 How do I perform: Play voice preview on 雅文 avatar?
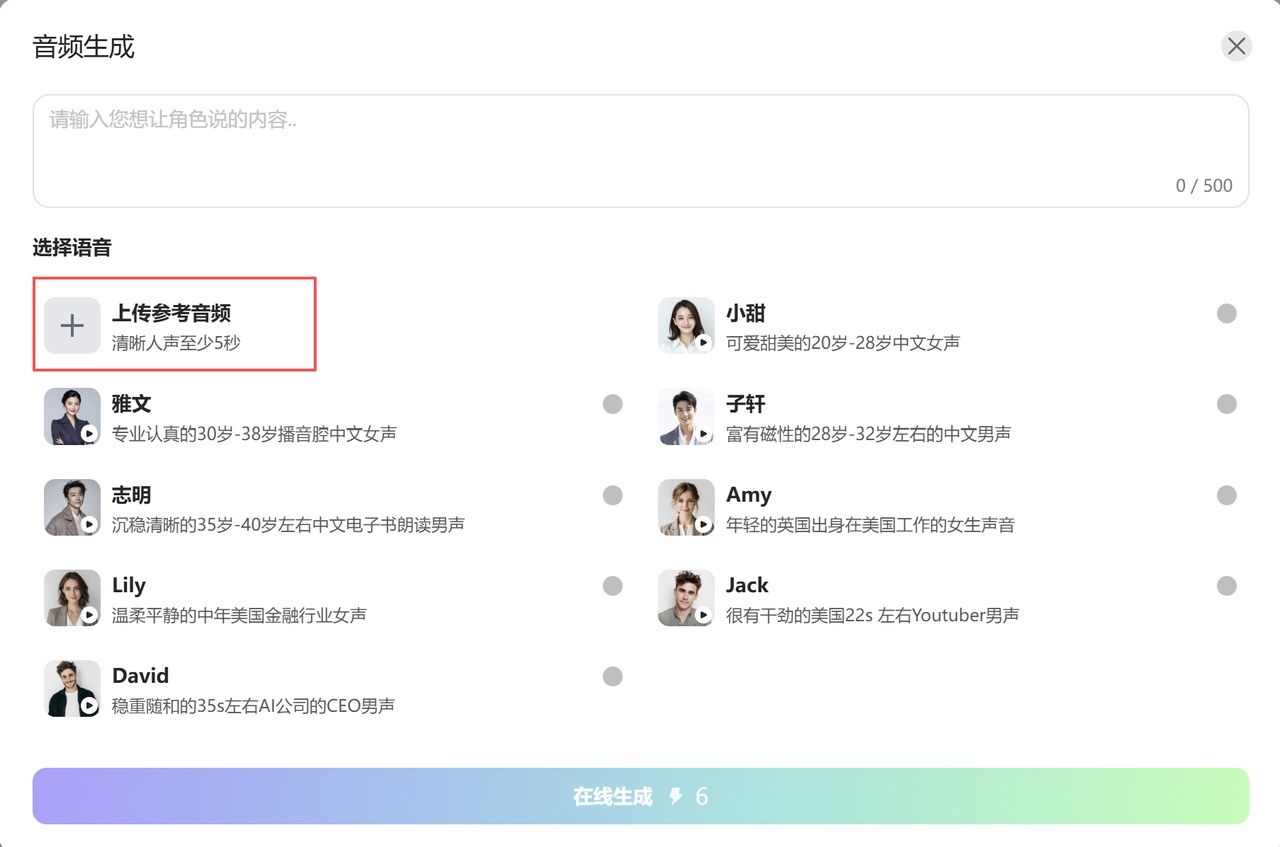[x=89, y=433]
